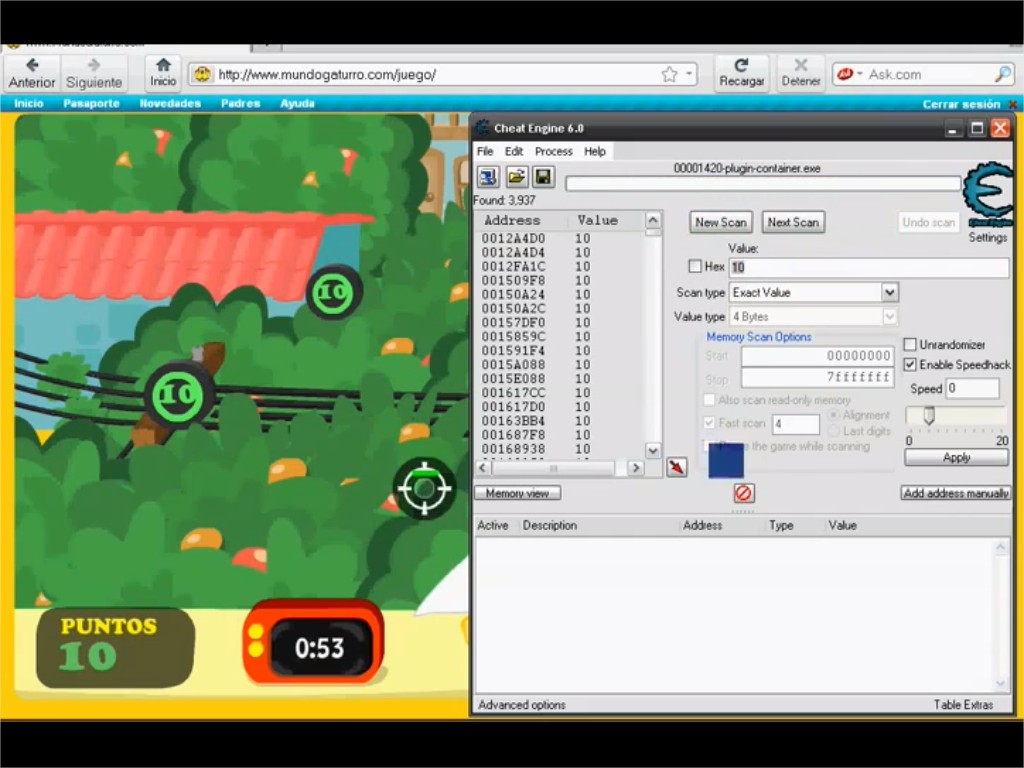Click the results list scroll up arrow
The width and height of the screenshot is (1024, 768).
pos(652,220)
